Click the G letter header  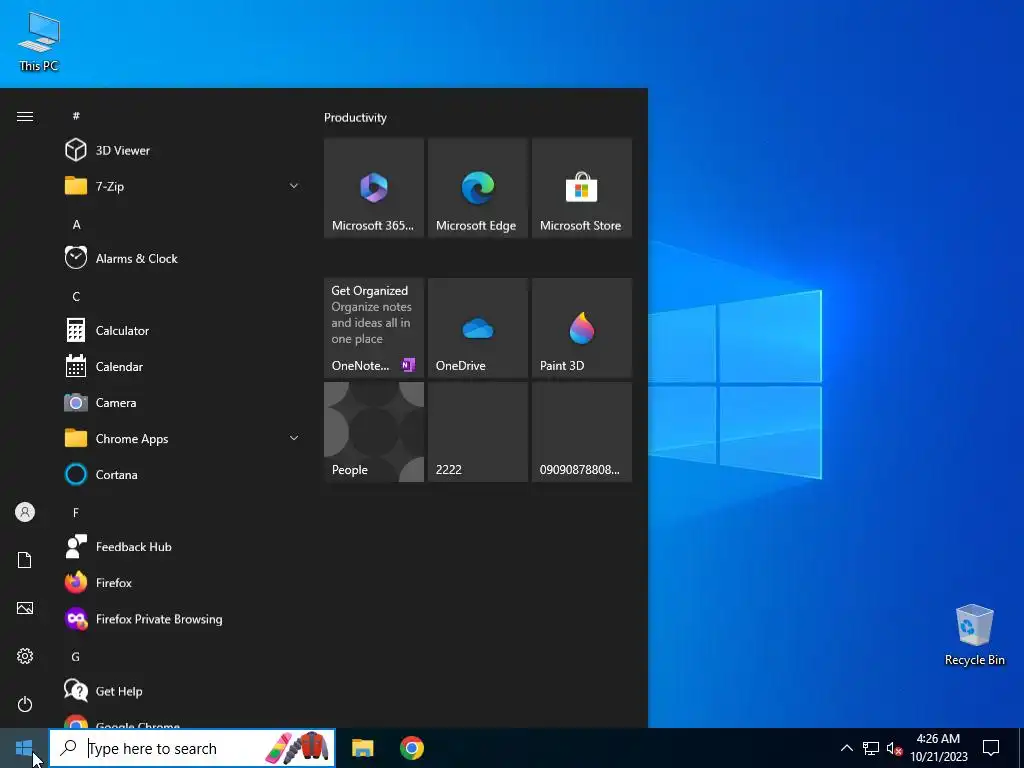coord(76,657)
